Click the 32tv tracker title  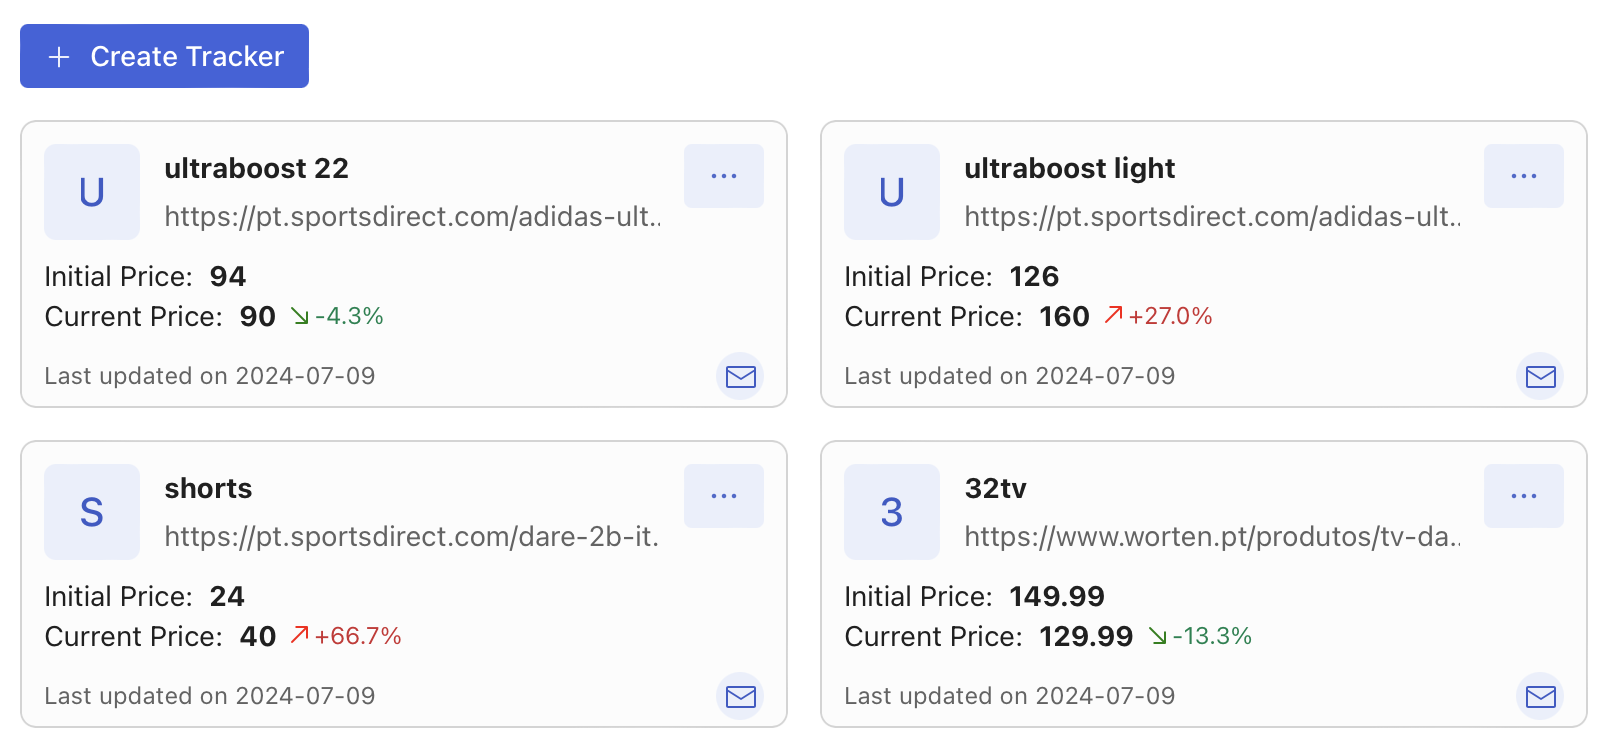pyautogui.click(x=996, y=488)
